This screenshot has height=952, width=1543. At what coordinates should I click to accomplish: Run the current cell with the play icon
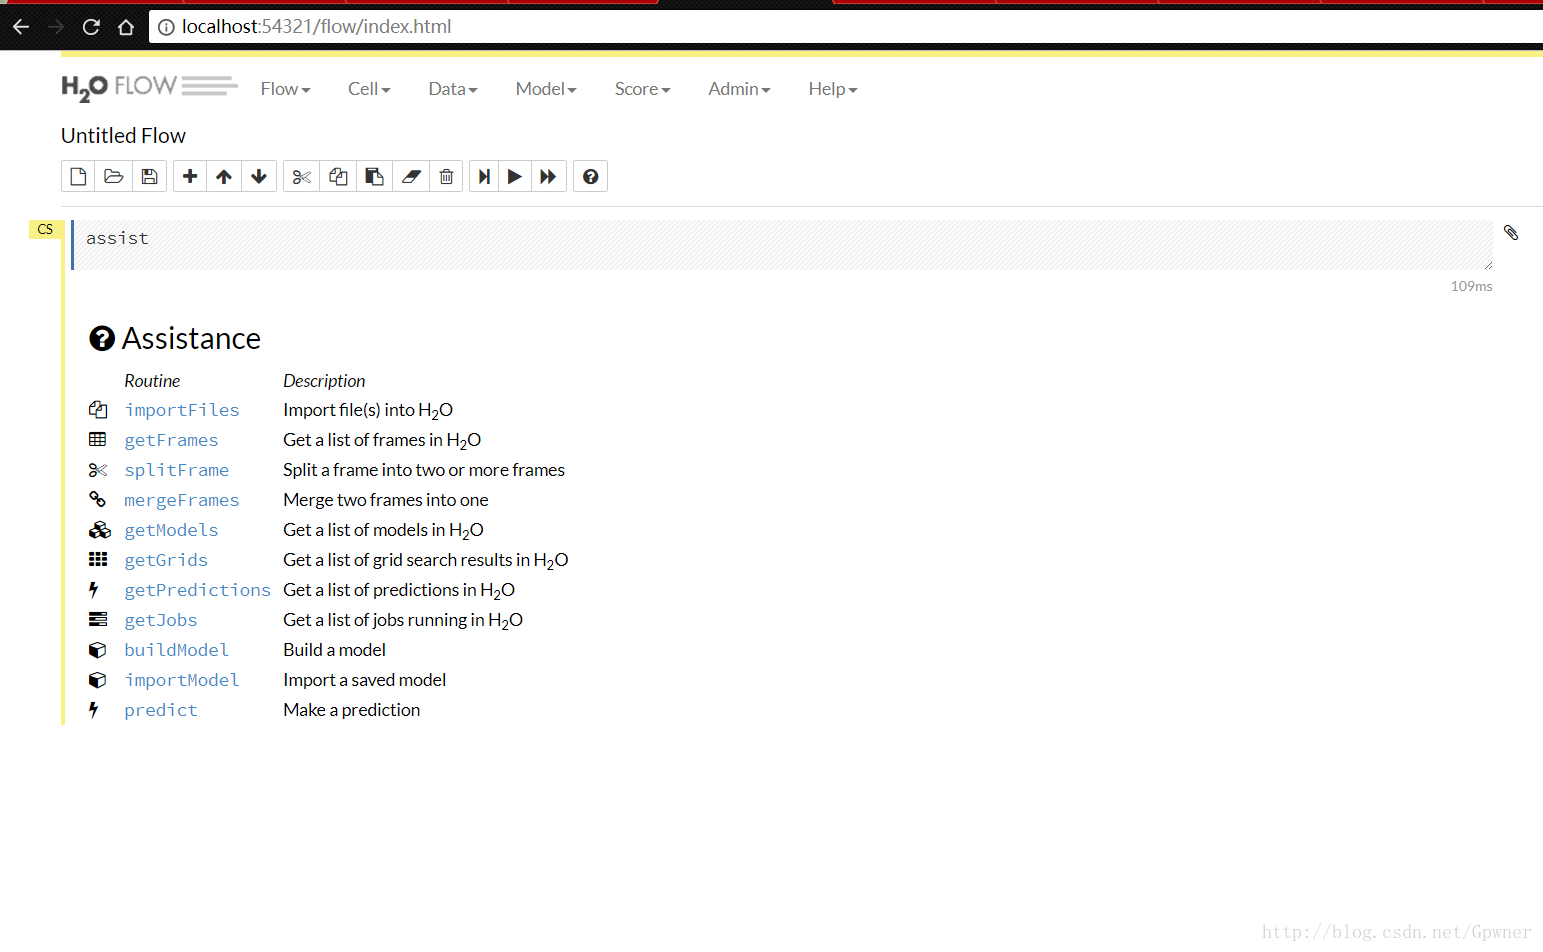[x=515, y=177]
